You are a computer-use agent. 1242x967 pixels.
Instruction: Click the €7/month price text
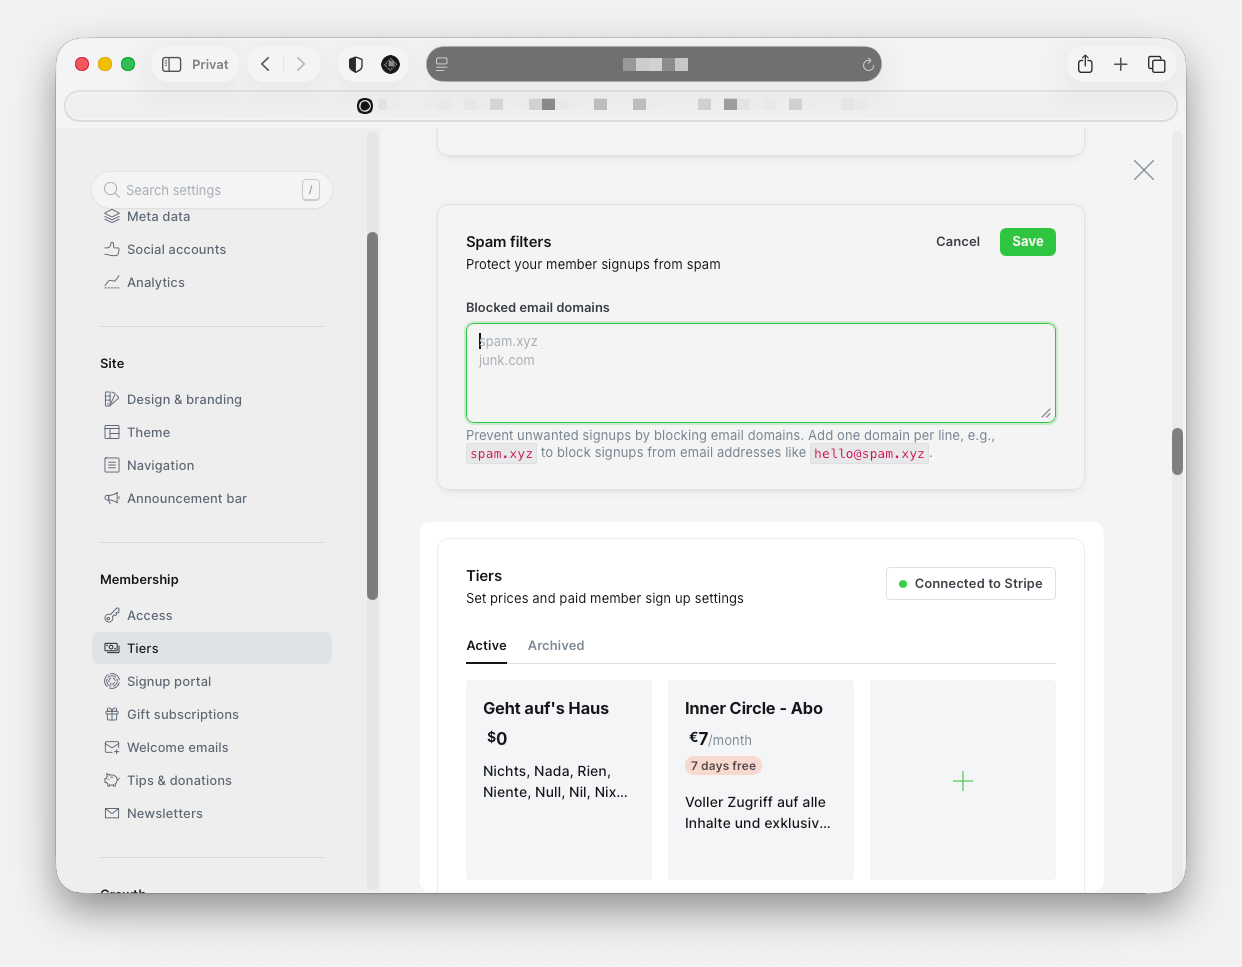pos(720,738)
